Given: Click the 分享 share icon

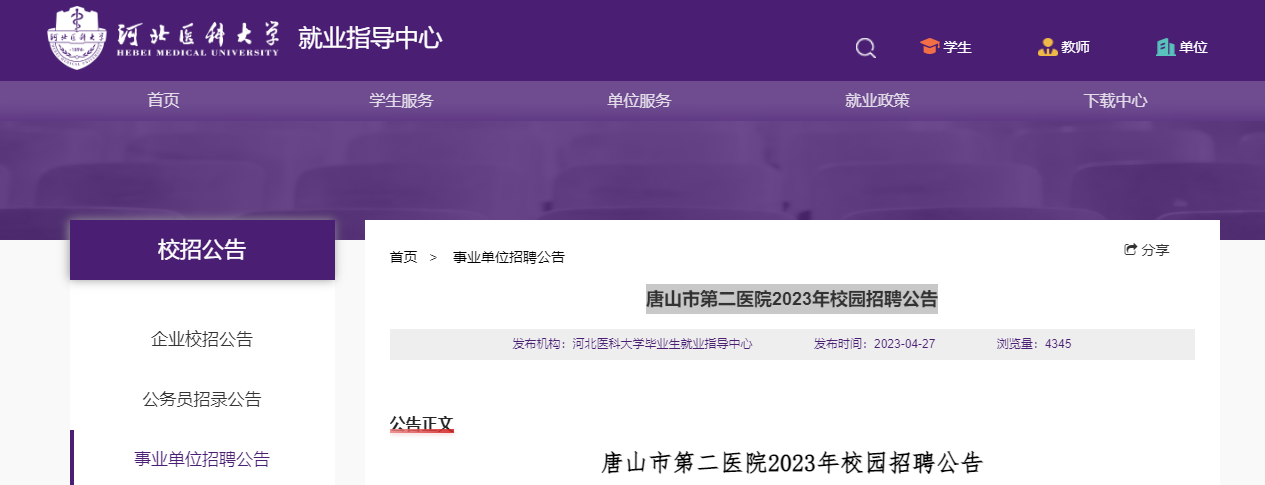Looking at the screenshot, I should click(x=1131, y=250).
